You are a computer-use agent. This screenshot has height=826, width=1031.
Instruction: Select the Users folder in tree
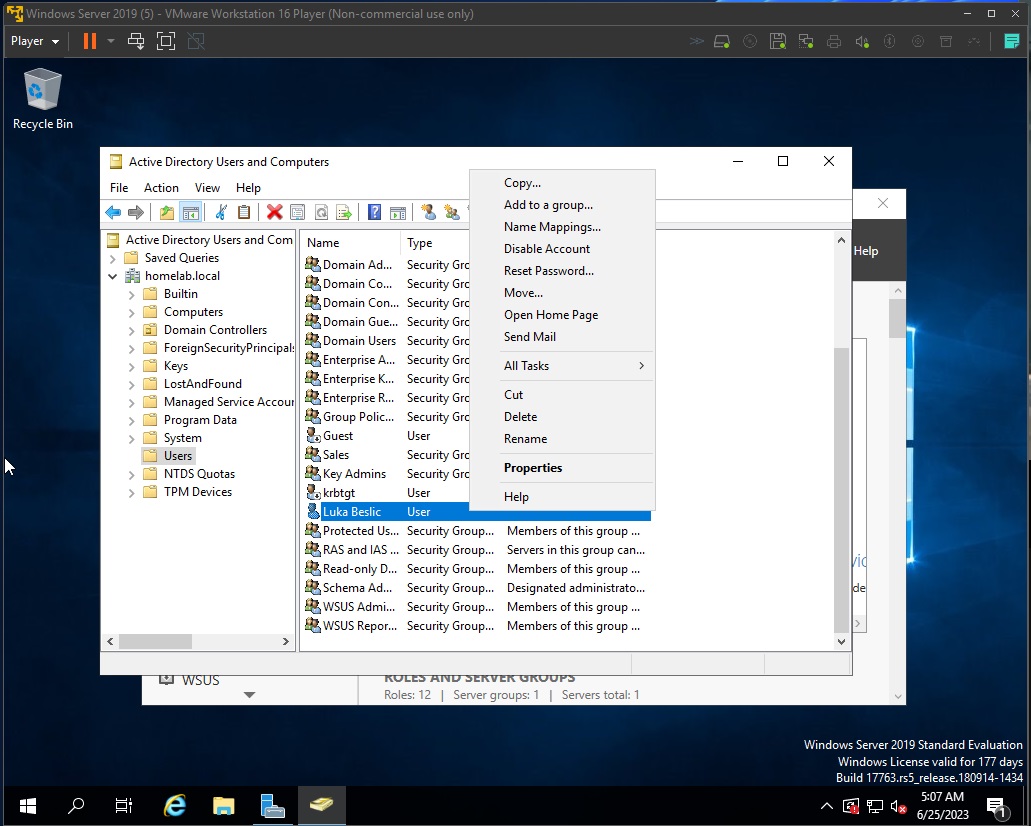[169, 456]
